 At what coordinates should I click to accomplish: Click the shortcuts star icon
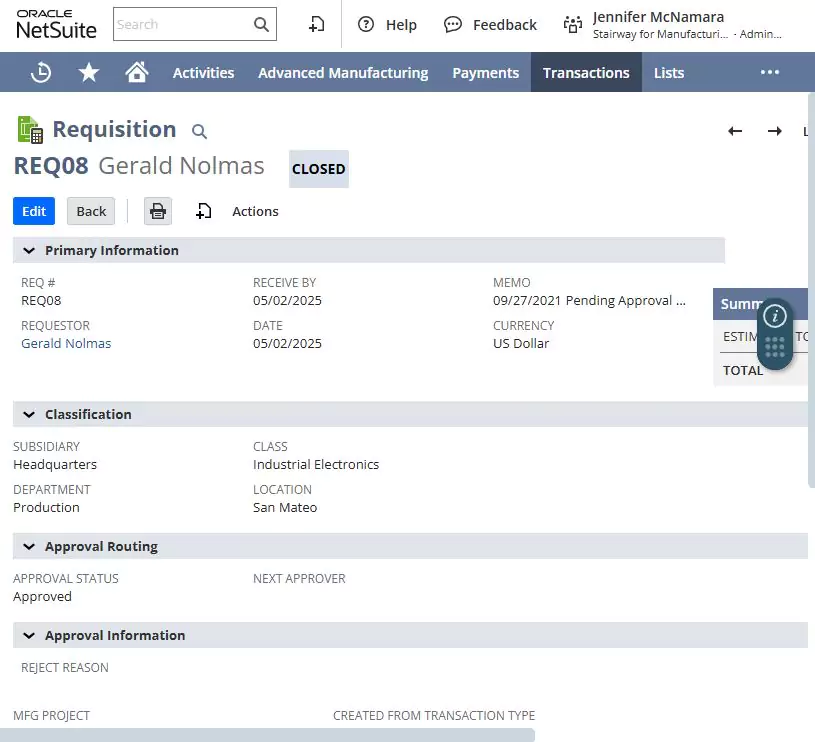(x=88, y=72)
